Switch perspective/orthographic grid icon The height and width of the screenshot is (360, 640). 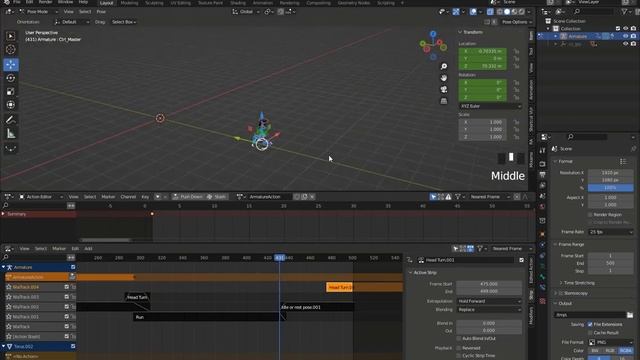click(x=444, y=101)
